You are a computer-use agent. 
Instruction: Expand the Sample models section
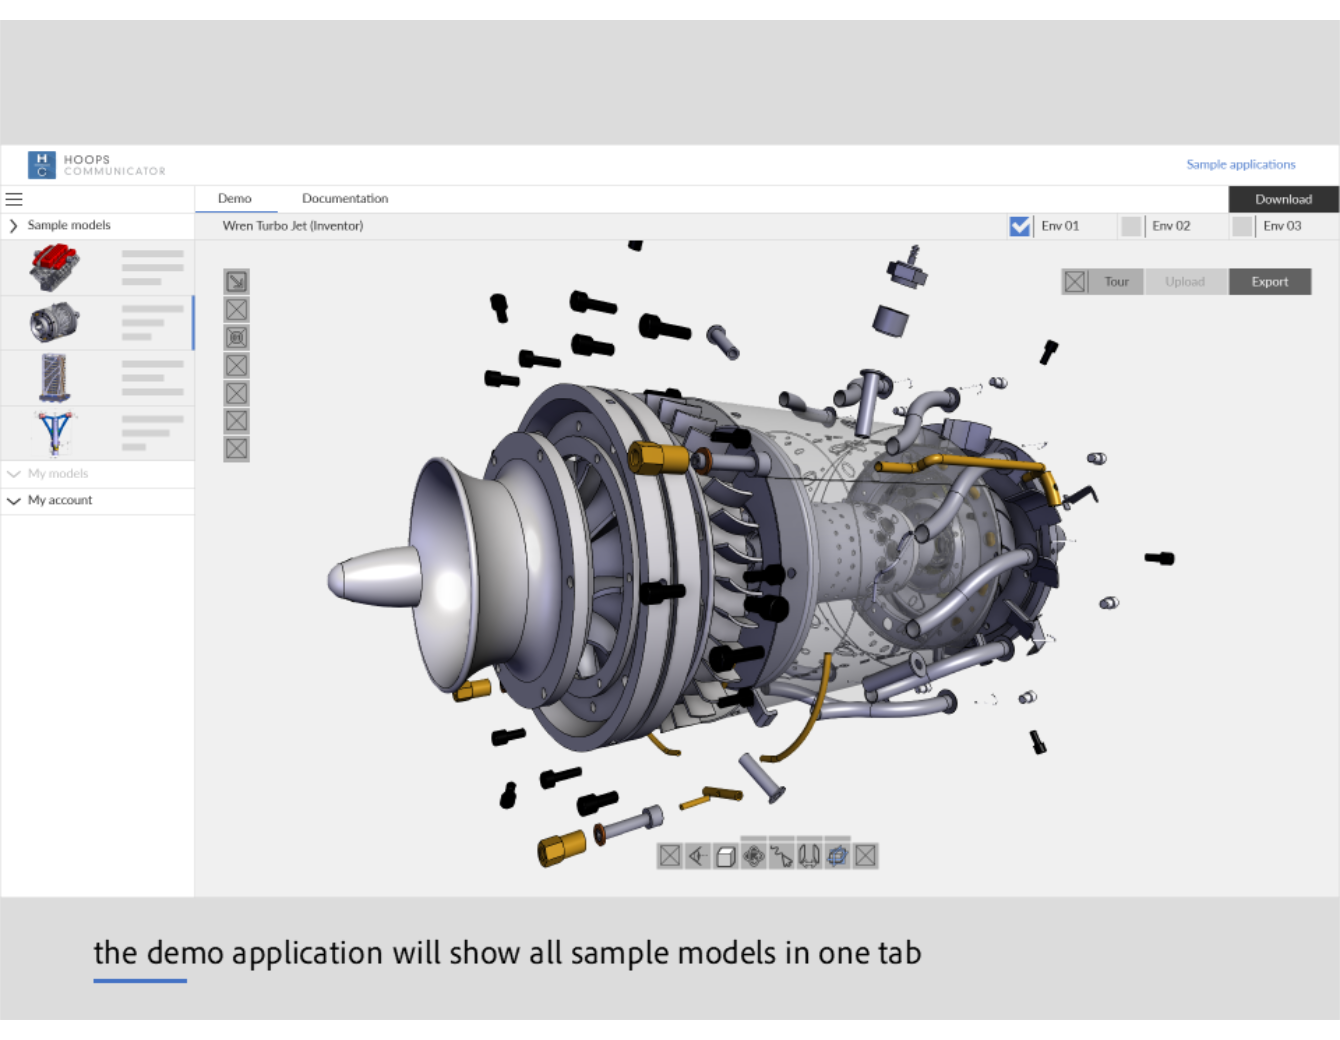(14, 226)
